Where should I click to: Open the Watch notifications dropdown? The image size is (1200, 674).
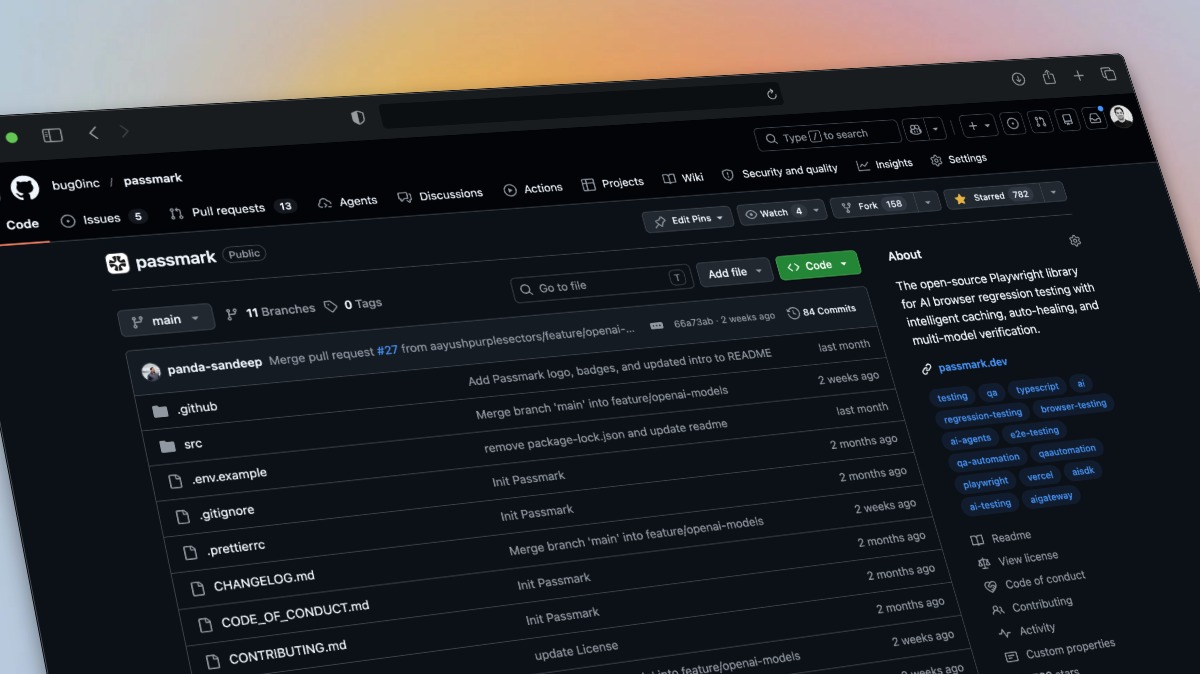[x=781, y=213]
